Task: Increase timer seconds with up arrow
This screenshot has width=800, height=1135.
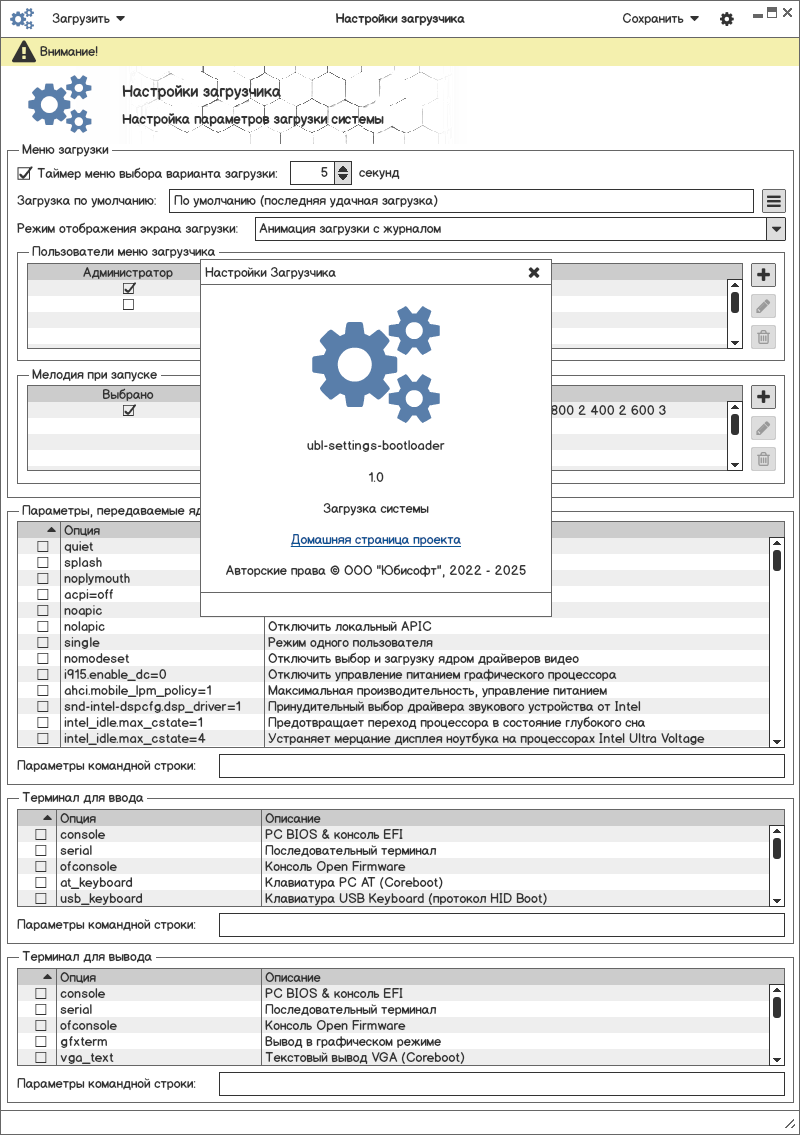Action: pyautogui.click(x=343, y=169)
